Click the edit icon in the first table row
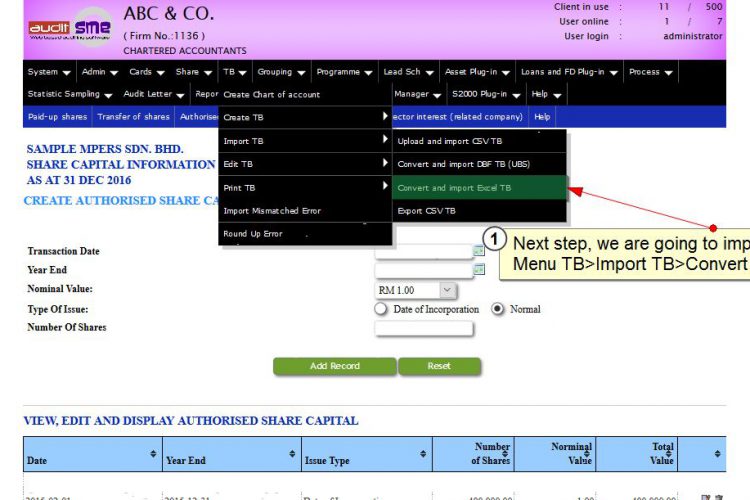Image resolution: width=750 pixels, height=500 pixels. pyautogui.click(x=706, y=498)
